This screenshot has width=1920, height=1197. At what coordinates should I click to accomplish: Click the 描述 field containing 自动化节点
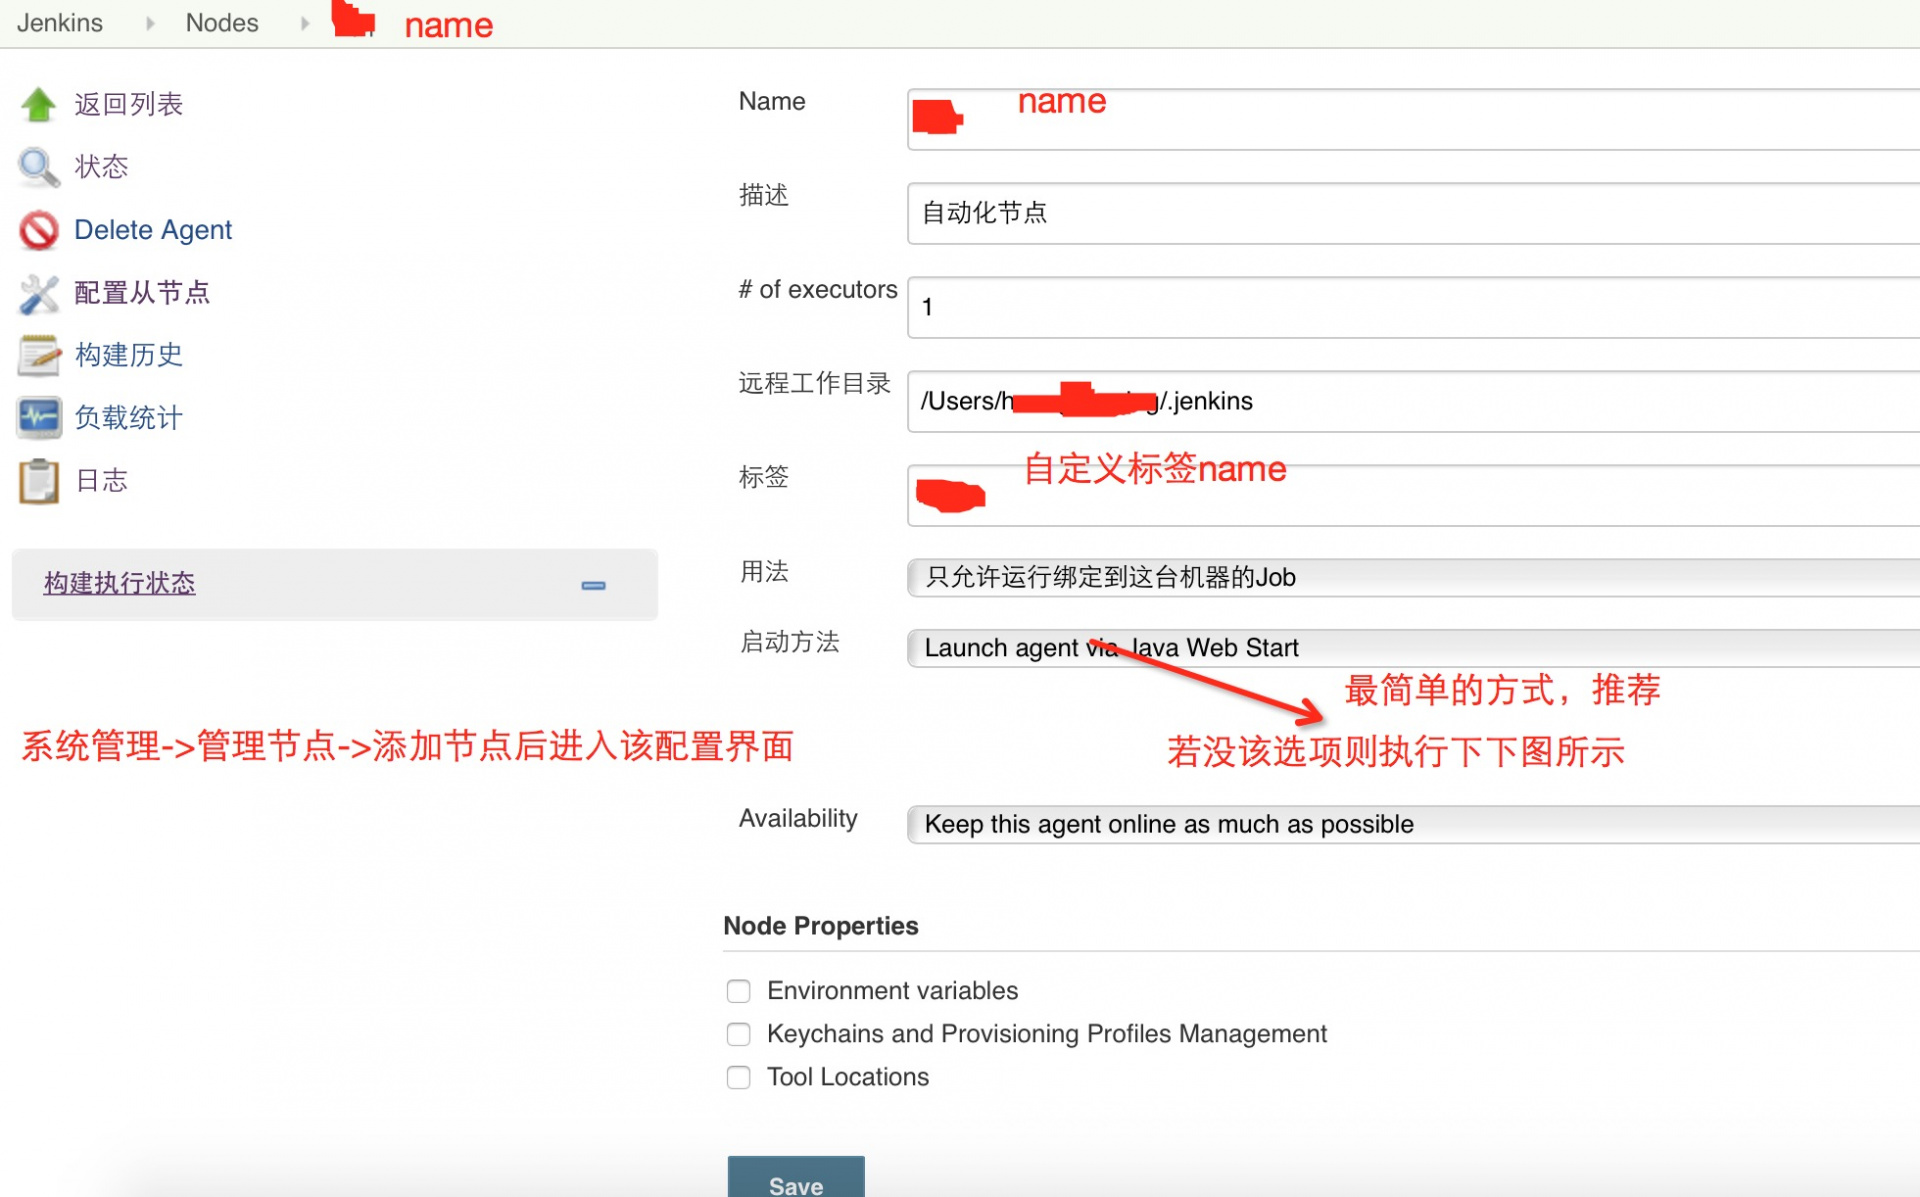1413,213
